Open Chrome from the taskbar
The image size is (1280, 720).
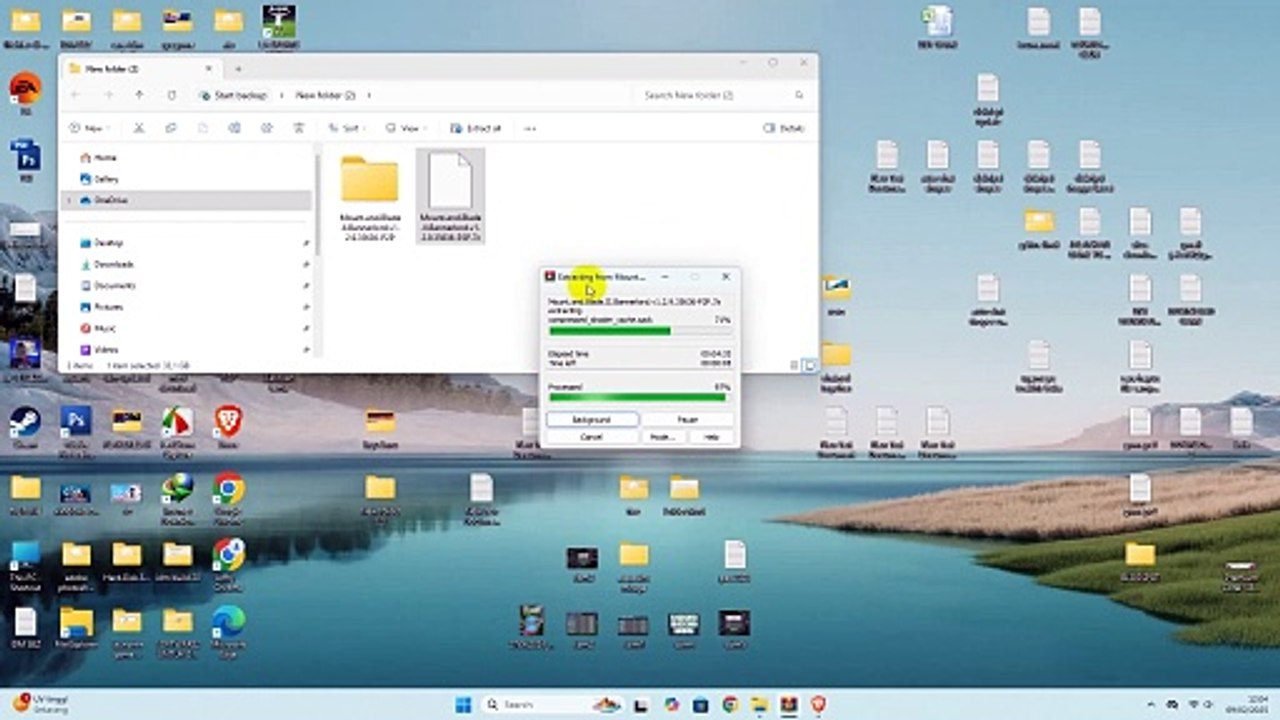[730, 704]
